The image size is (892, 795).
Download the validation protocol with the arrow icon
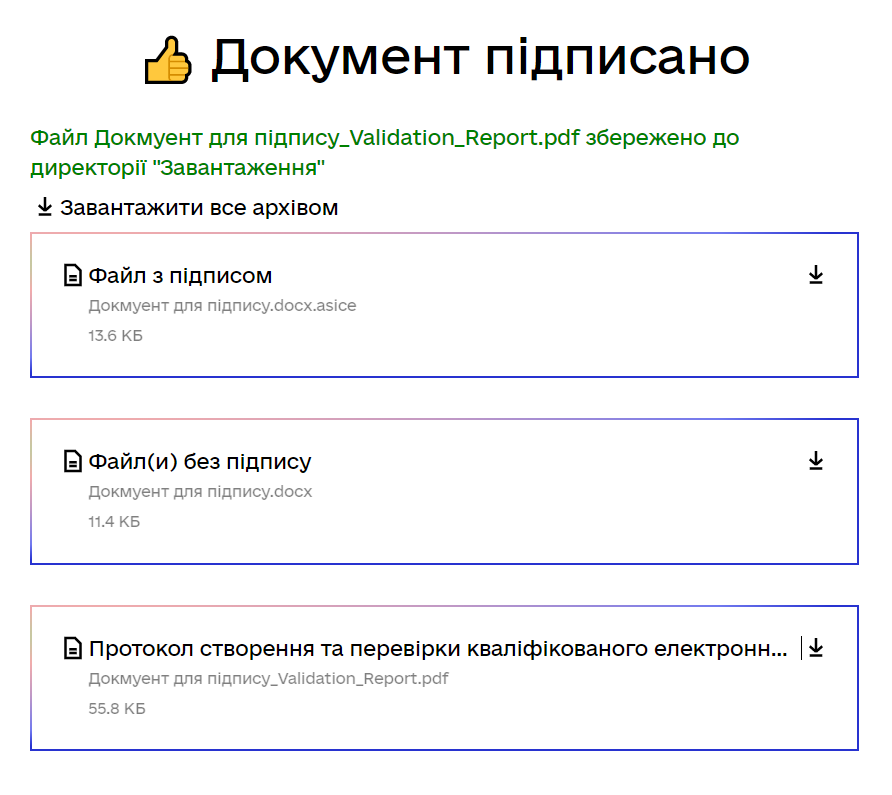pyautogui.click(x=816, y=648)
